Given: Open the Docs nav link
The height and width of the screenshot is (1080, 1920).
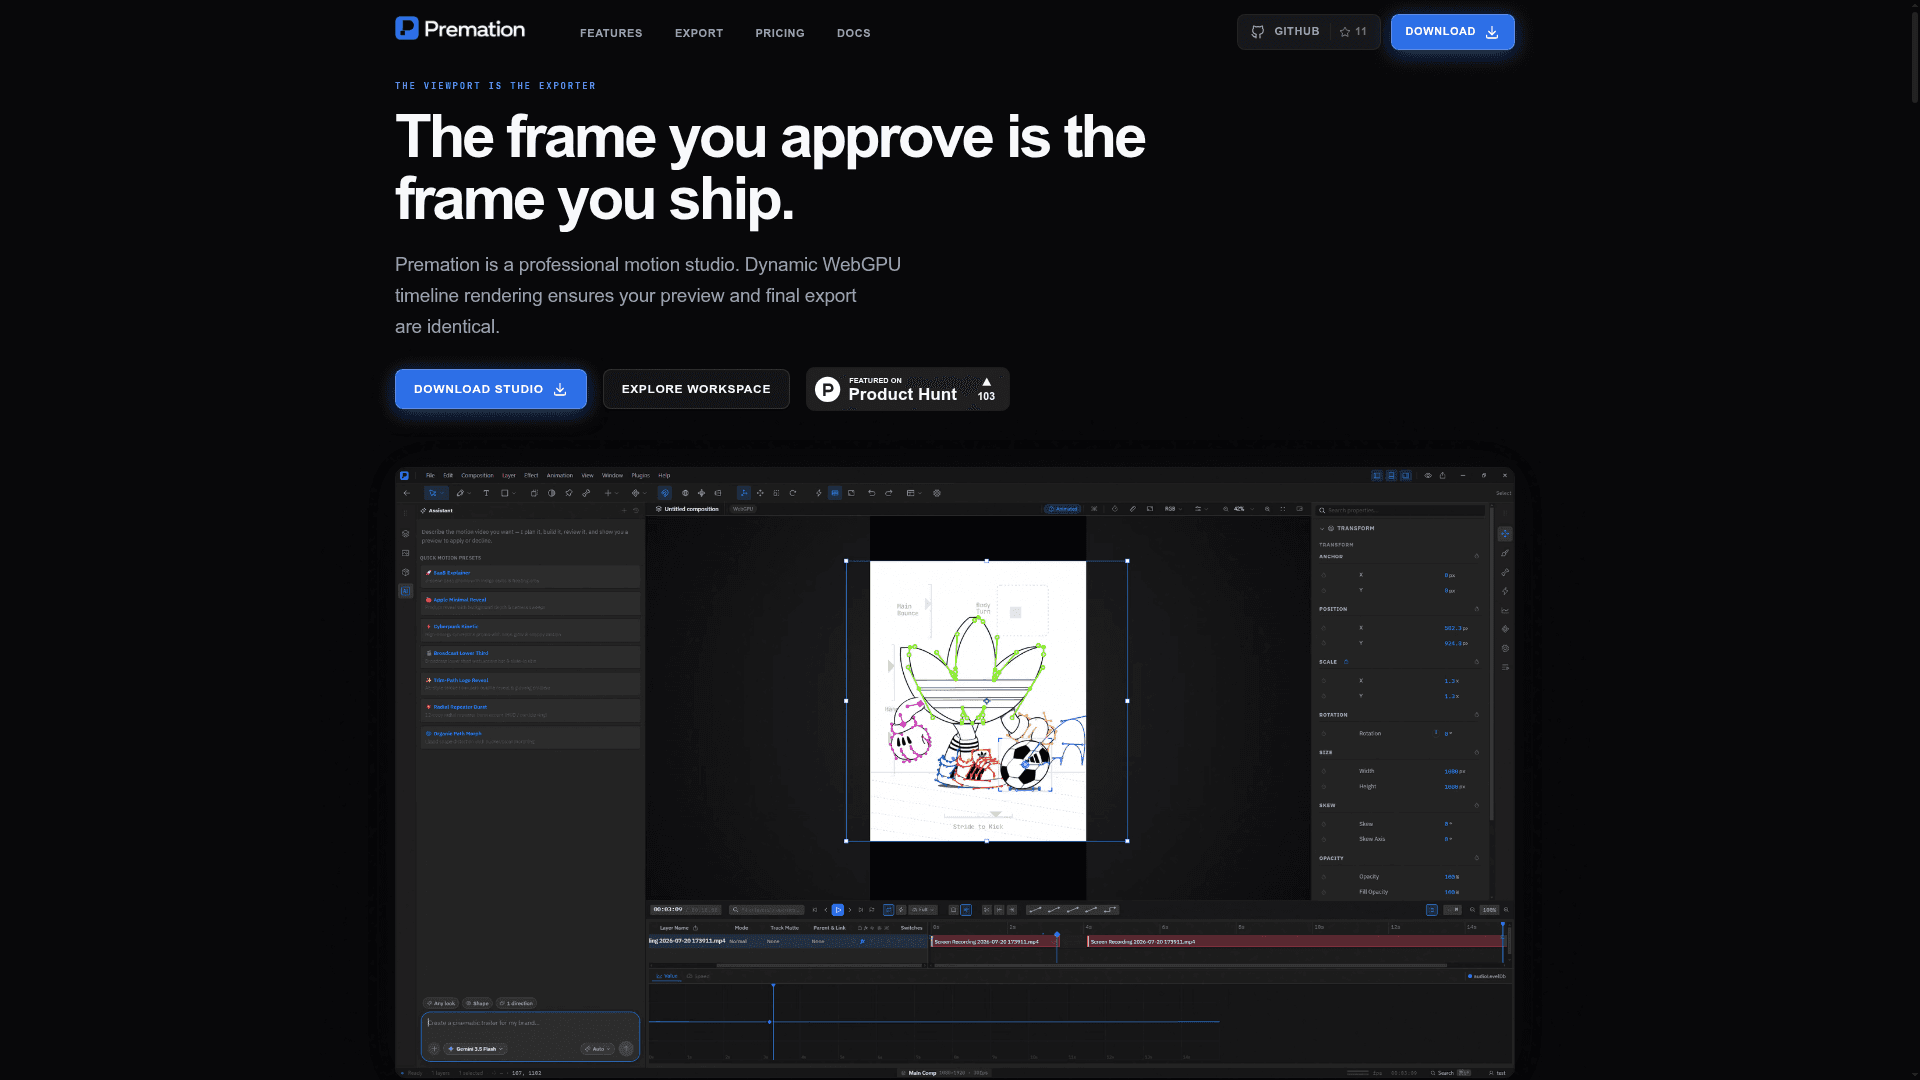Looking at the screenshot, I should click(x=854, y=33).
